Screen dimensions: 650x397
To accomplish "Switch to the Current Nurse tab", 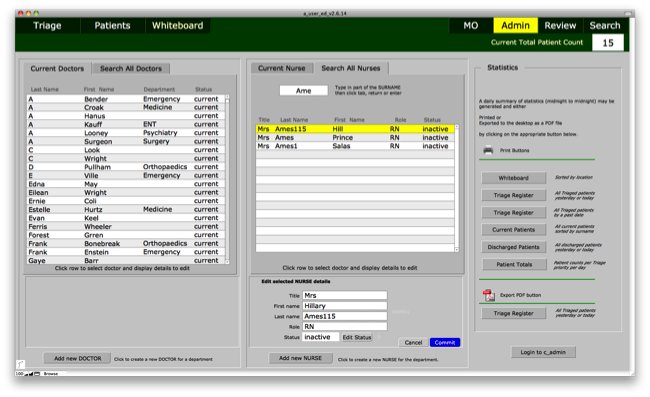I will click(x=281, y=68).
